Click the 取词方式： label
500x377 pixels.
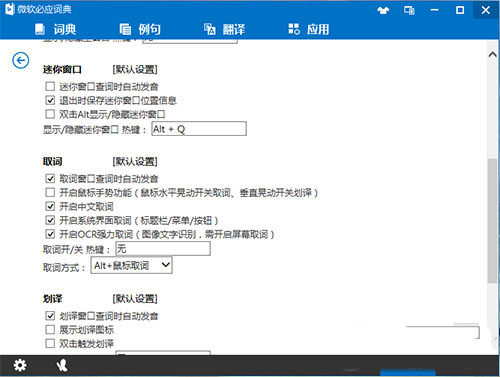tap(64, 267)
